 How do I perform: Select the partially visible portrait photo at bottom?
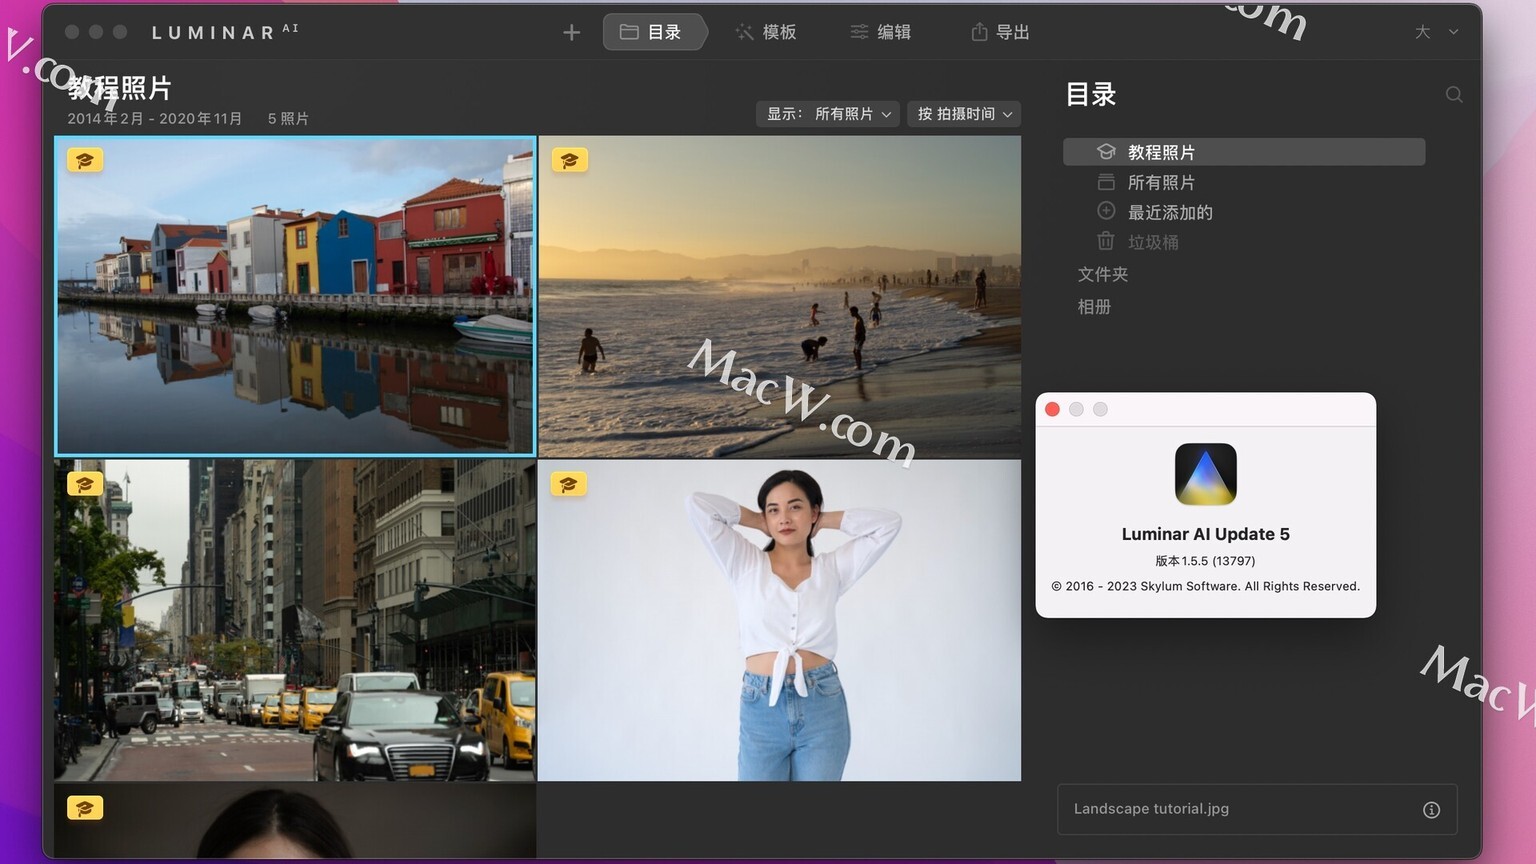295,821
